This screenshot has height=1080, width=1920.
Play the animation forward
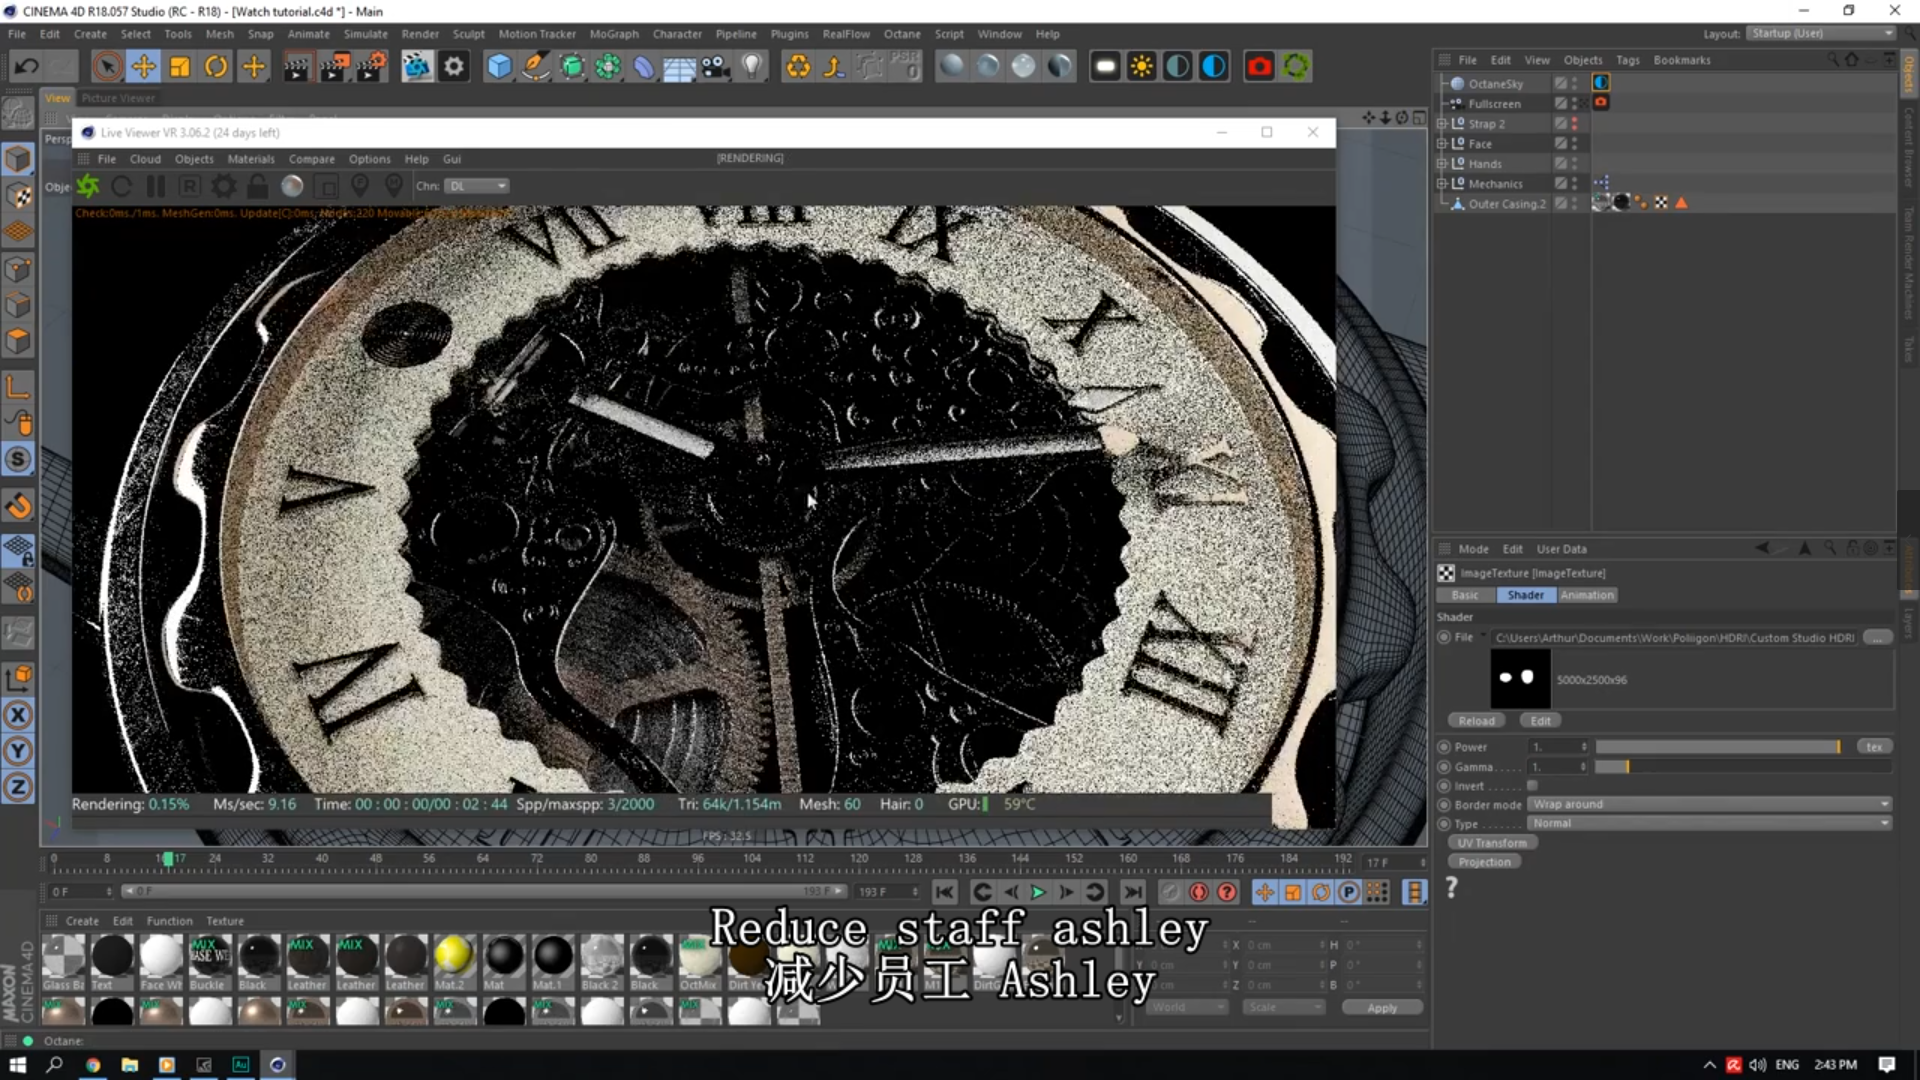pyautogui.click(x=1038, y=892)
